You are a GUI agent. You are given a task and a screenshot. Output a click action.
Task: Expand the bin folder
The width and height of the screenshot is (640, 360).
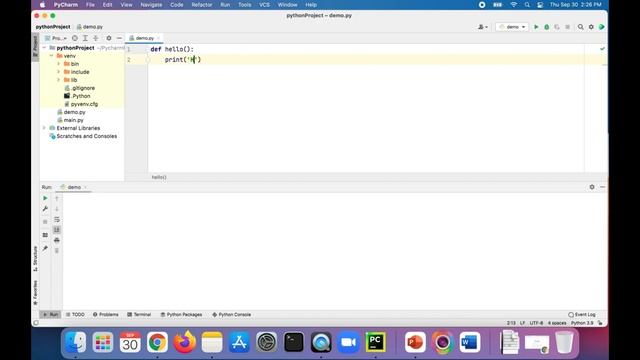59,64
